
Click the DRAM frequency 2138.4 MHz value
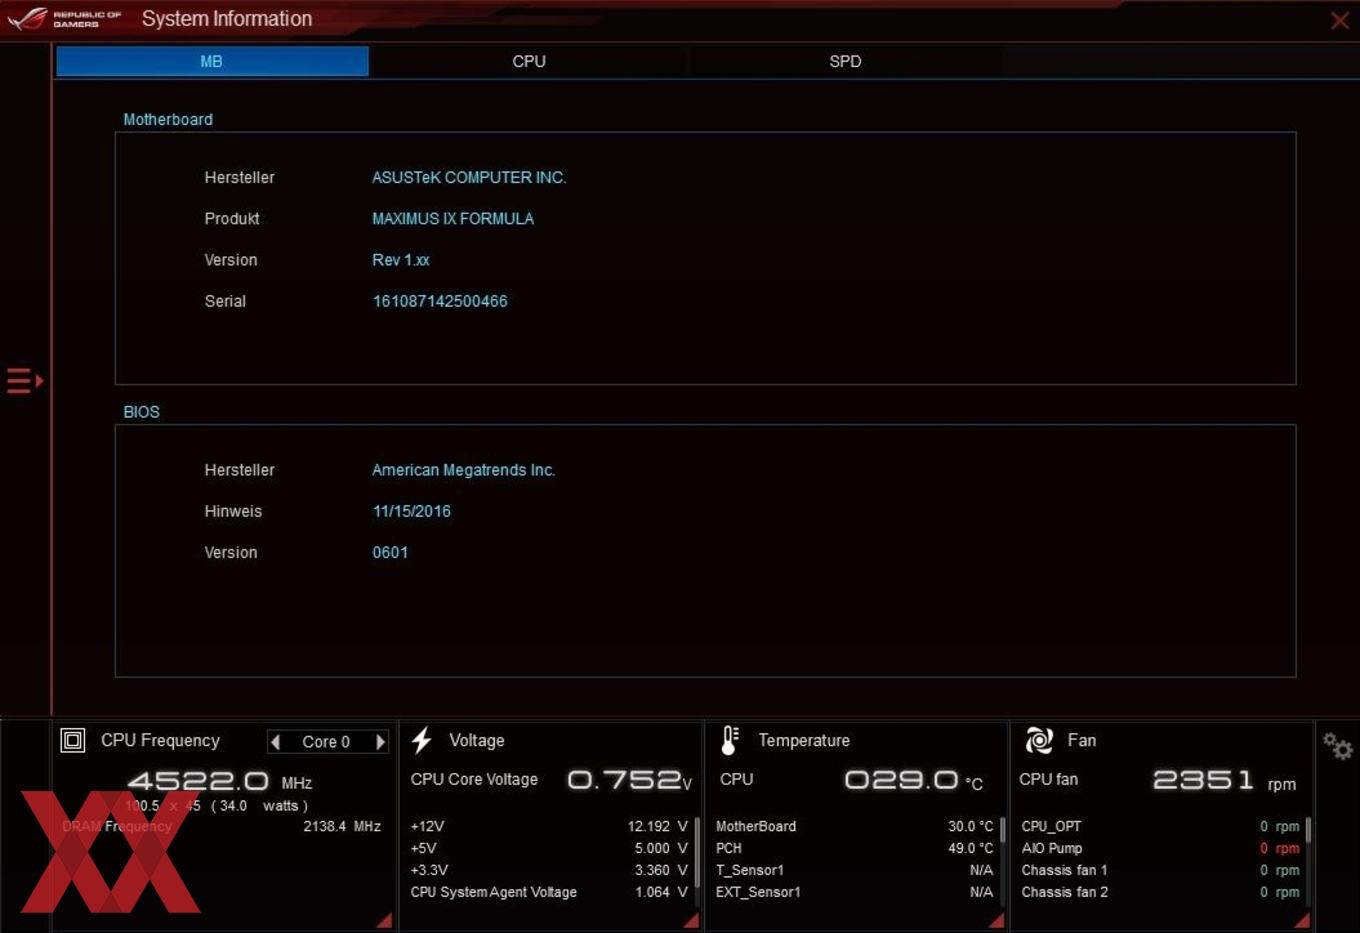pyautogui.click(x=342, y=826)
